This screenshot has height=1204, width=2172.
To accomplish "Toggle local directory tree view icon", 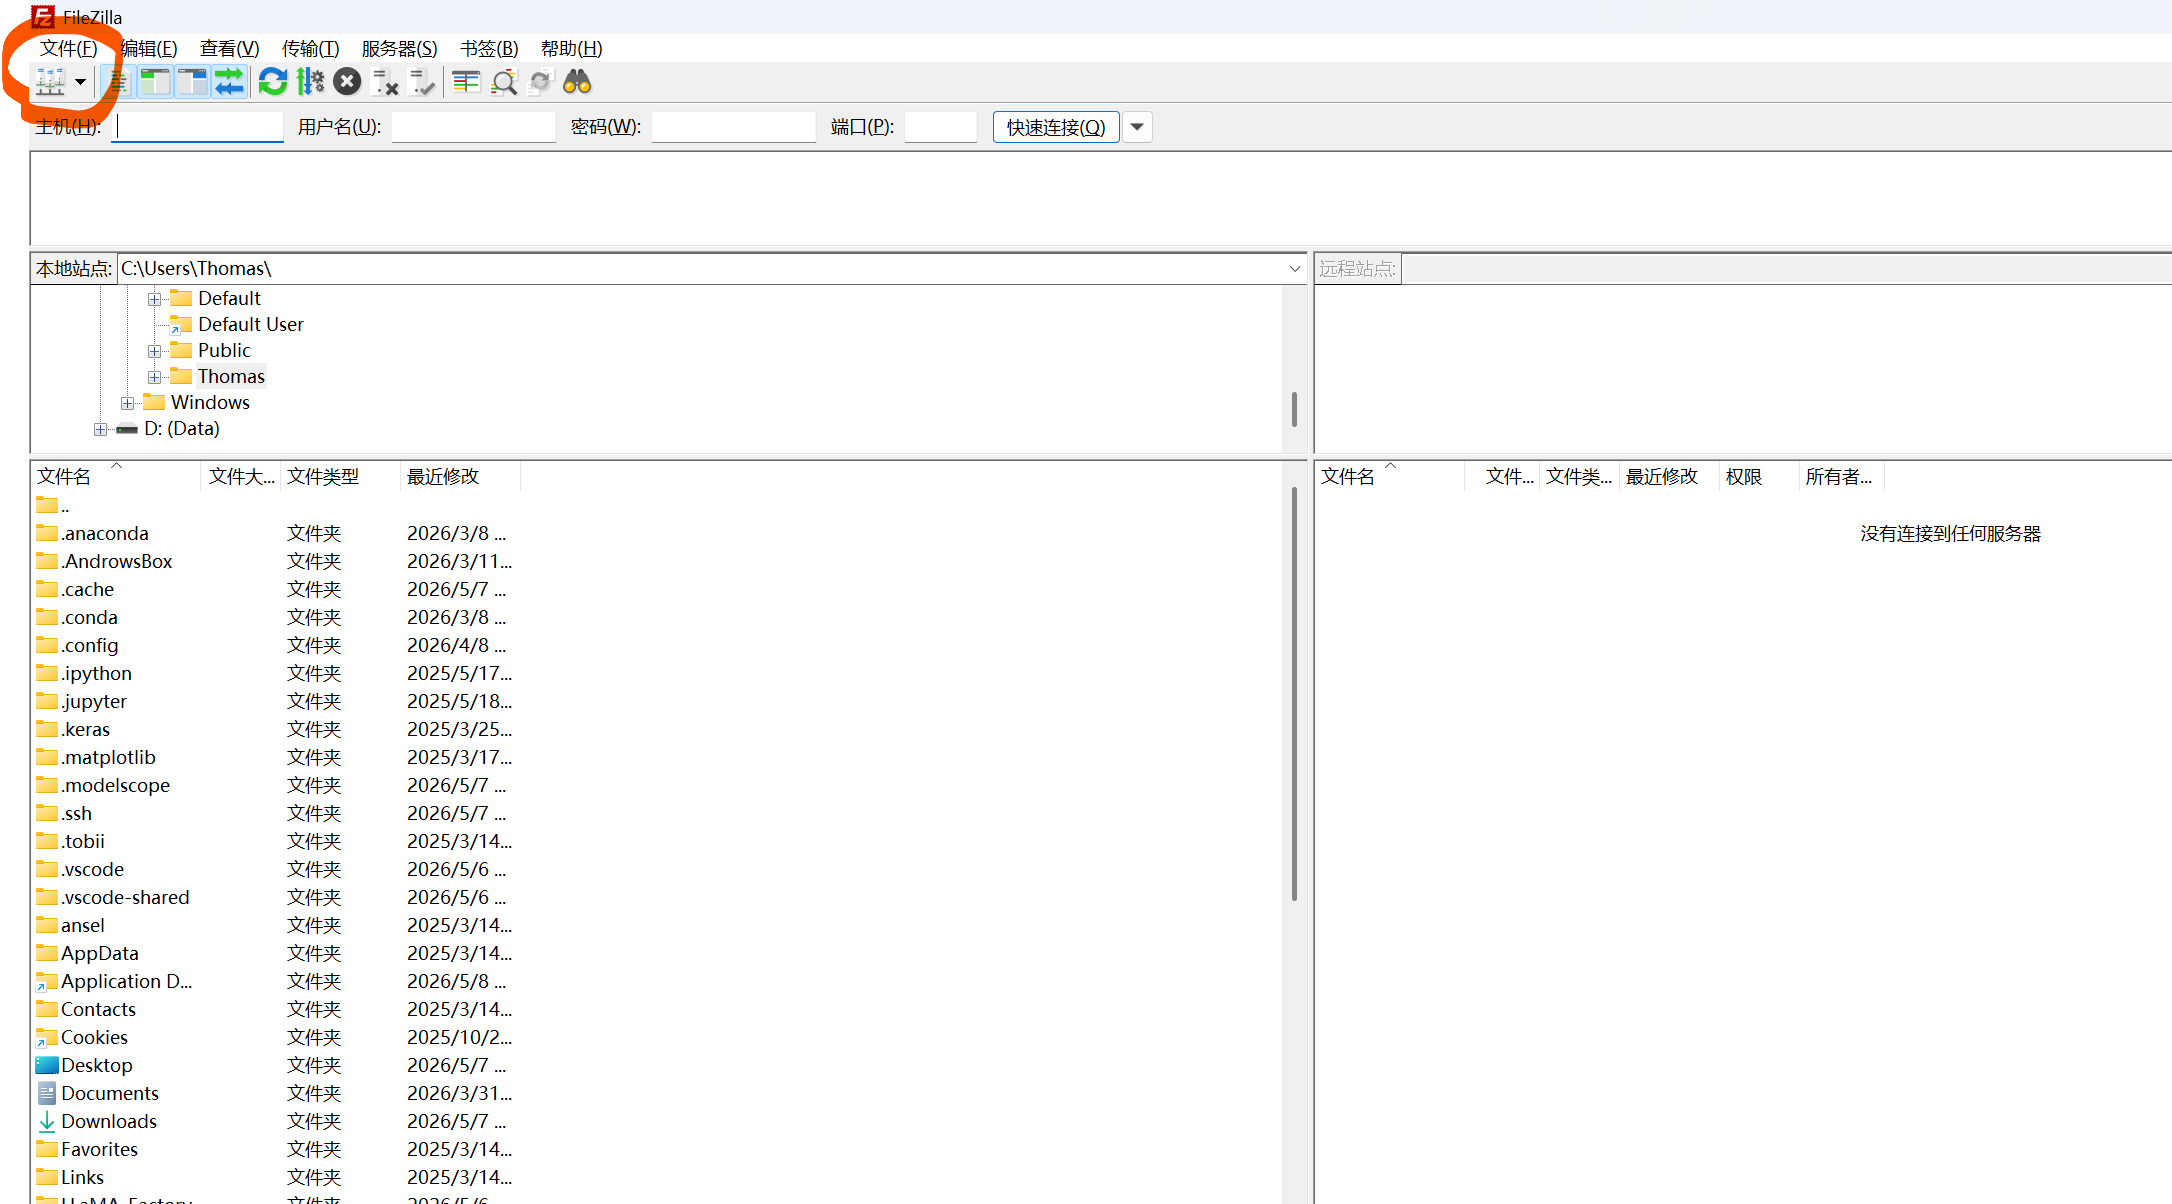I will (155, 82).
